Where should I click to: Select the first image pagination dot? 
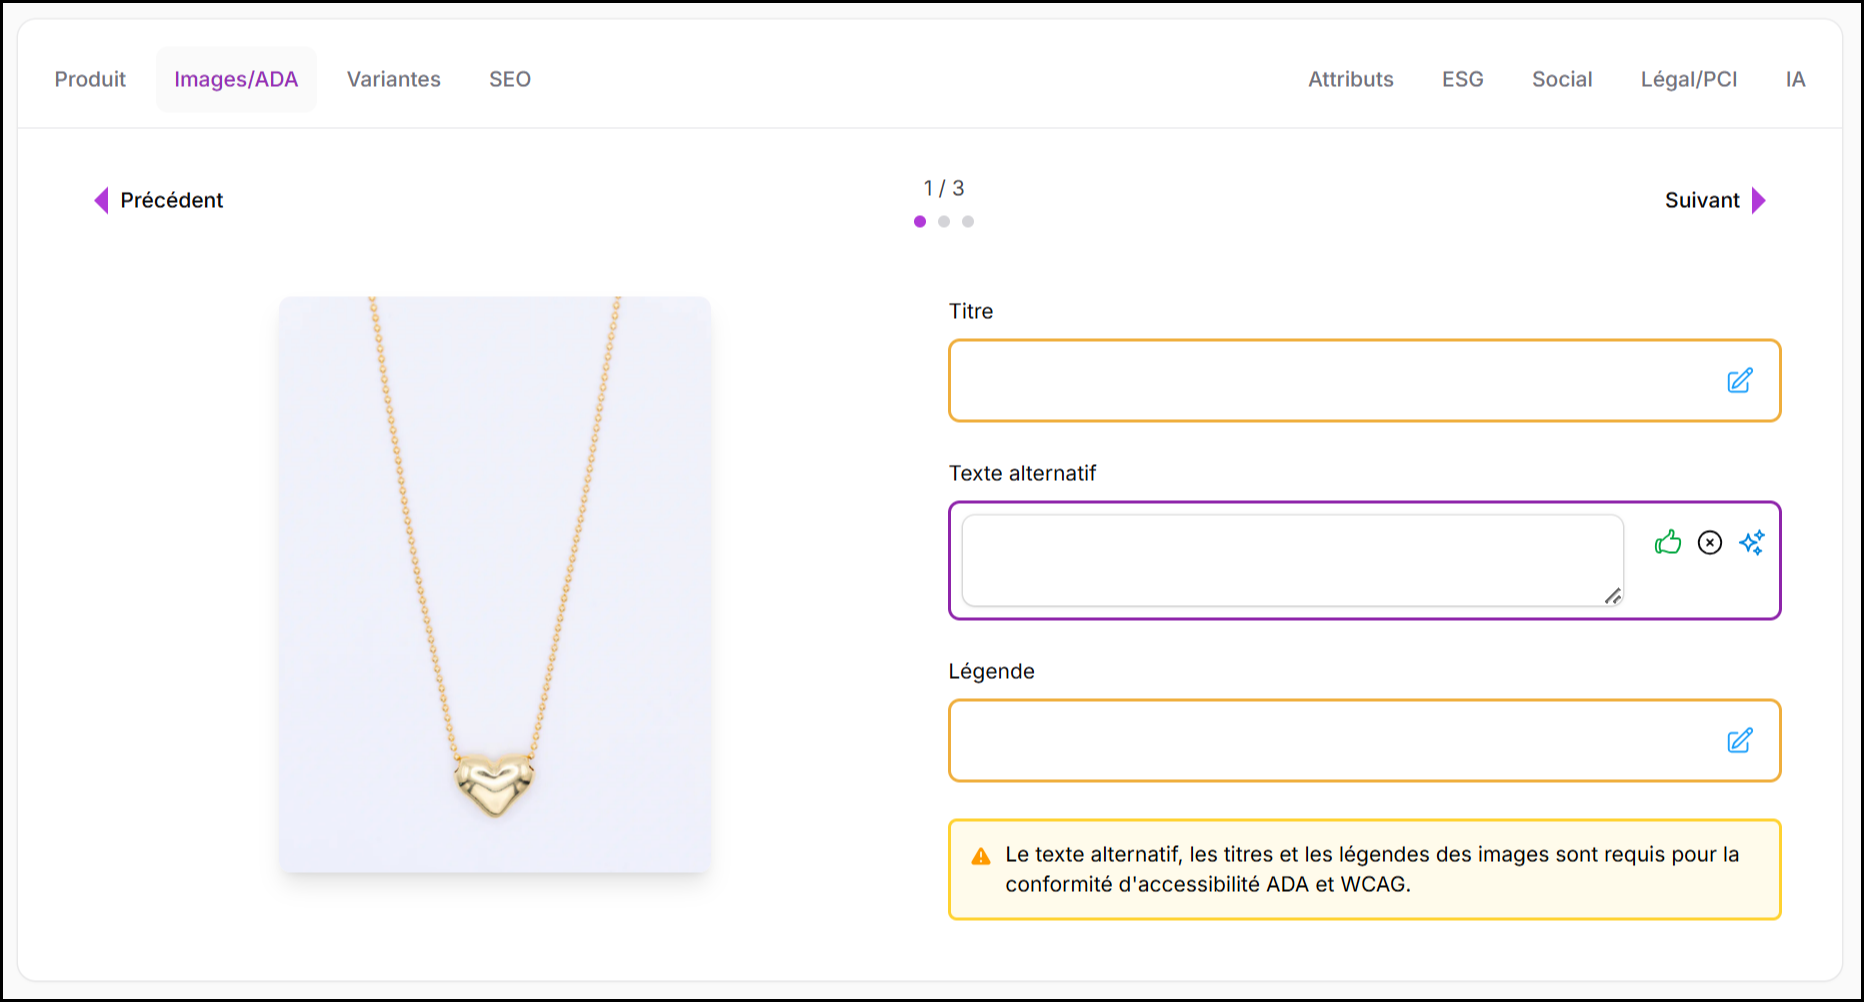(920, 222)
